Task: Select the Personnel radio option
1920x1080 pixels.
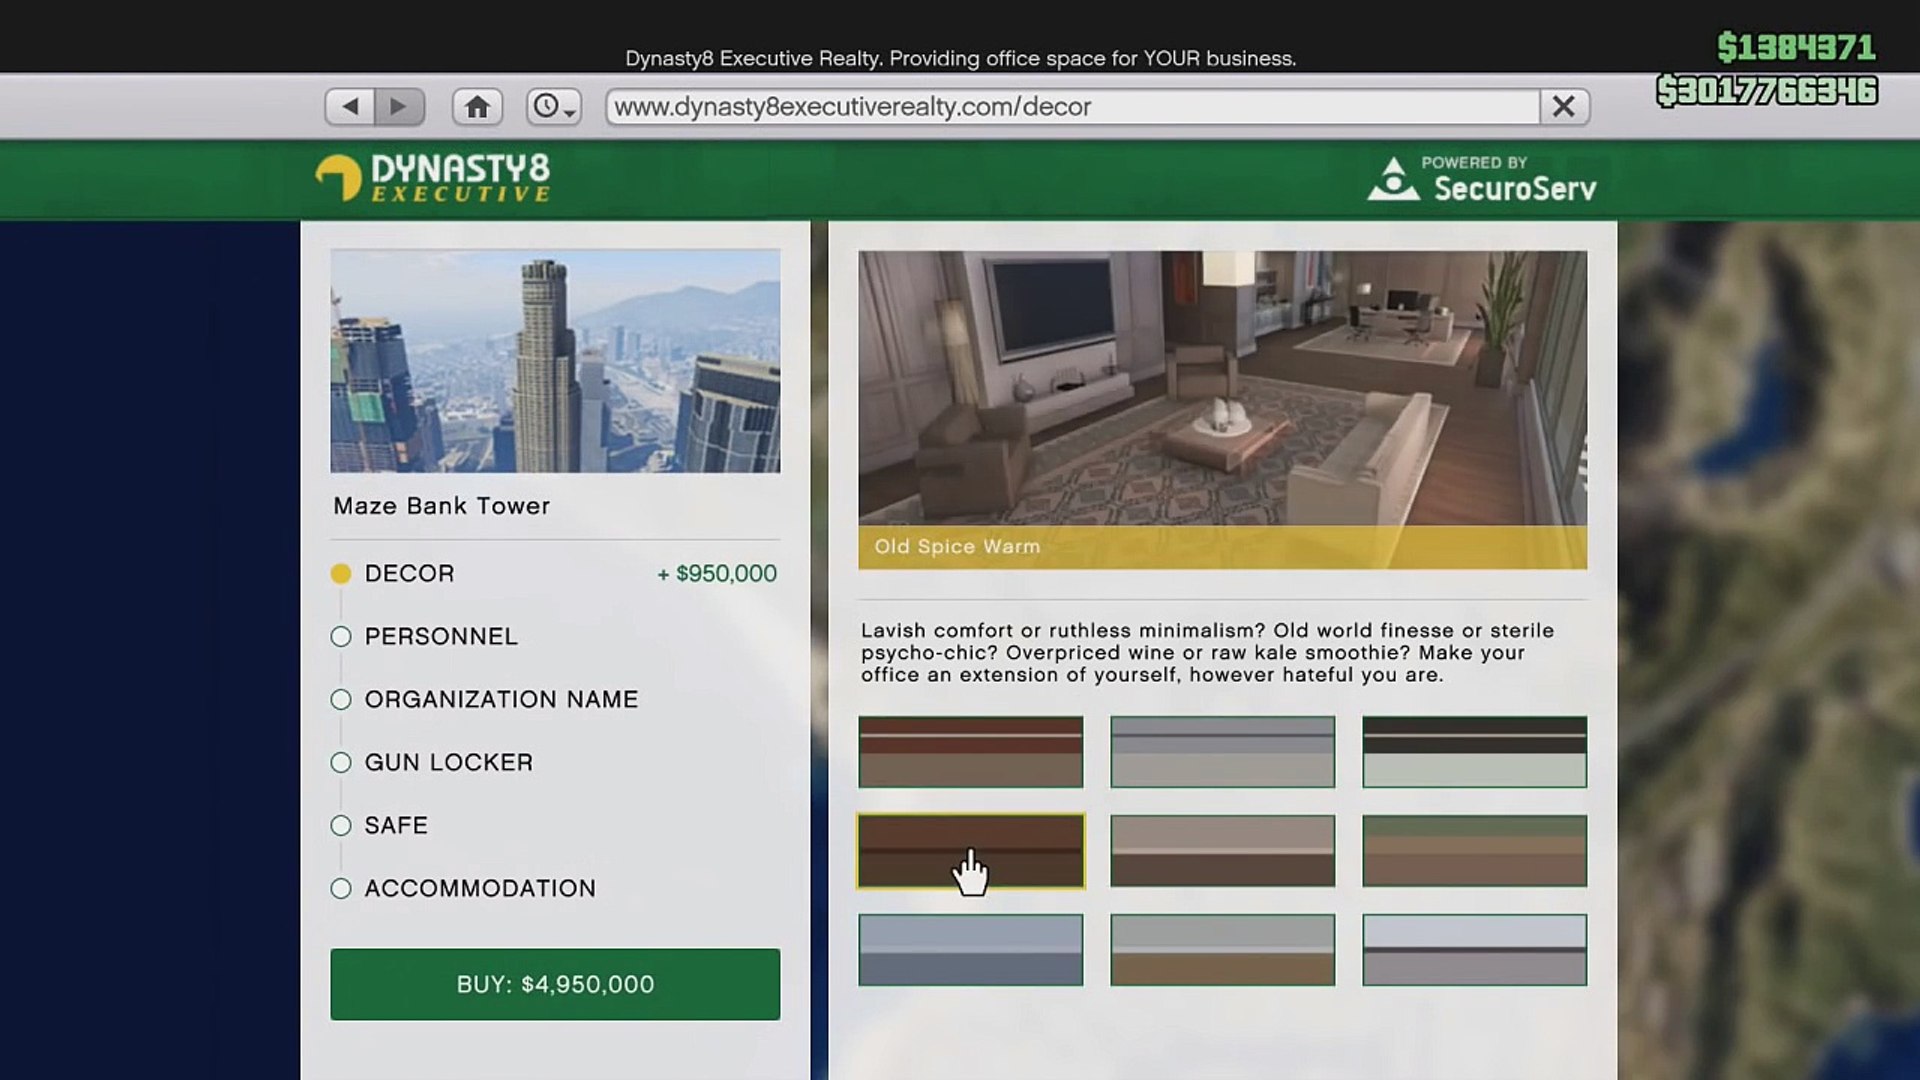Action: point(341,636)
